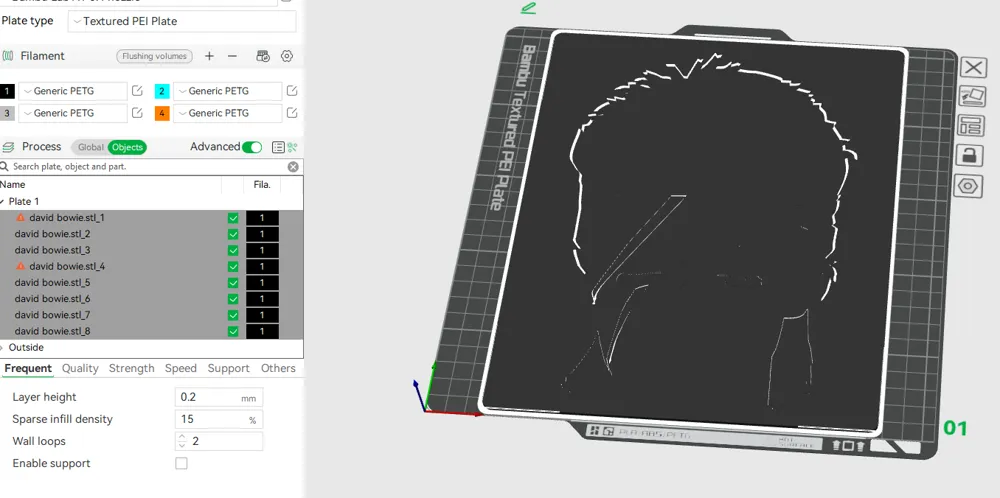The image size is (1000, 498).
Task: Select david bowie.stl_7 in object list
Action: (52, 315)
